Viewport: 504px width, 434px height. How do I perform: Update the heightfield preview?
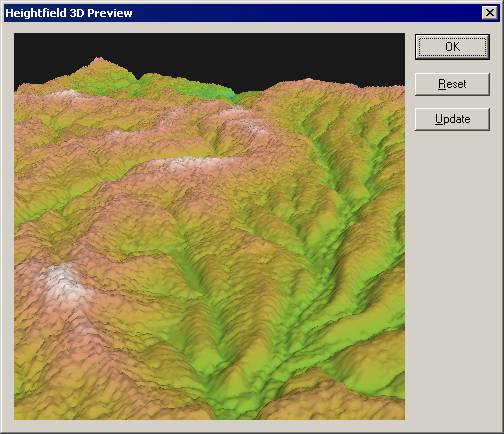click(452, 119)
